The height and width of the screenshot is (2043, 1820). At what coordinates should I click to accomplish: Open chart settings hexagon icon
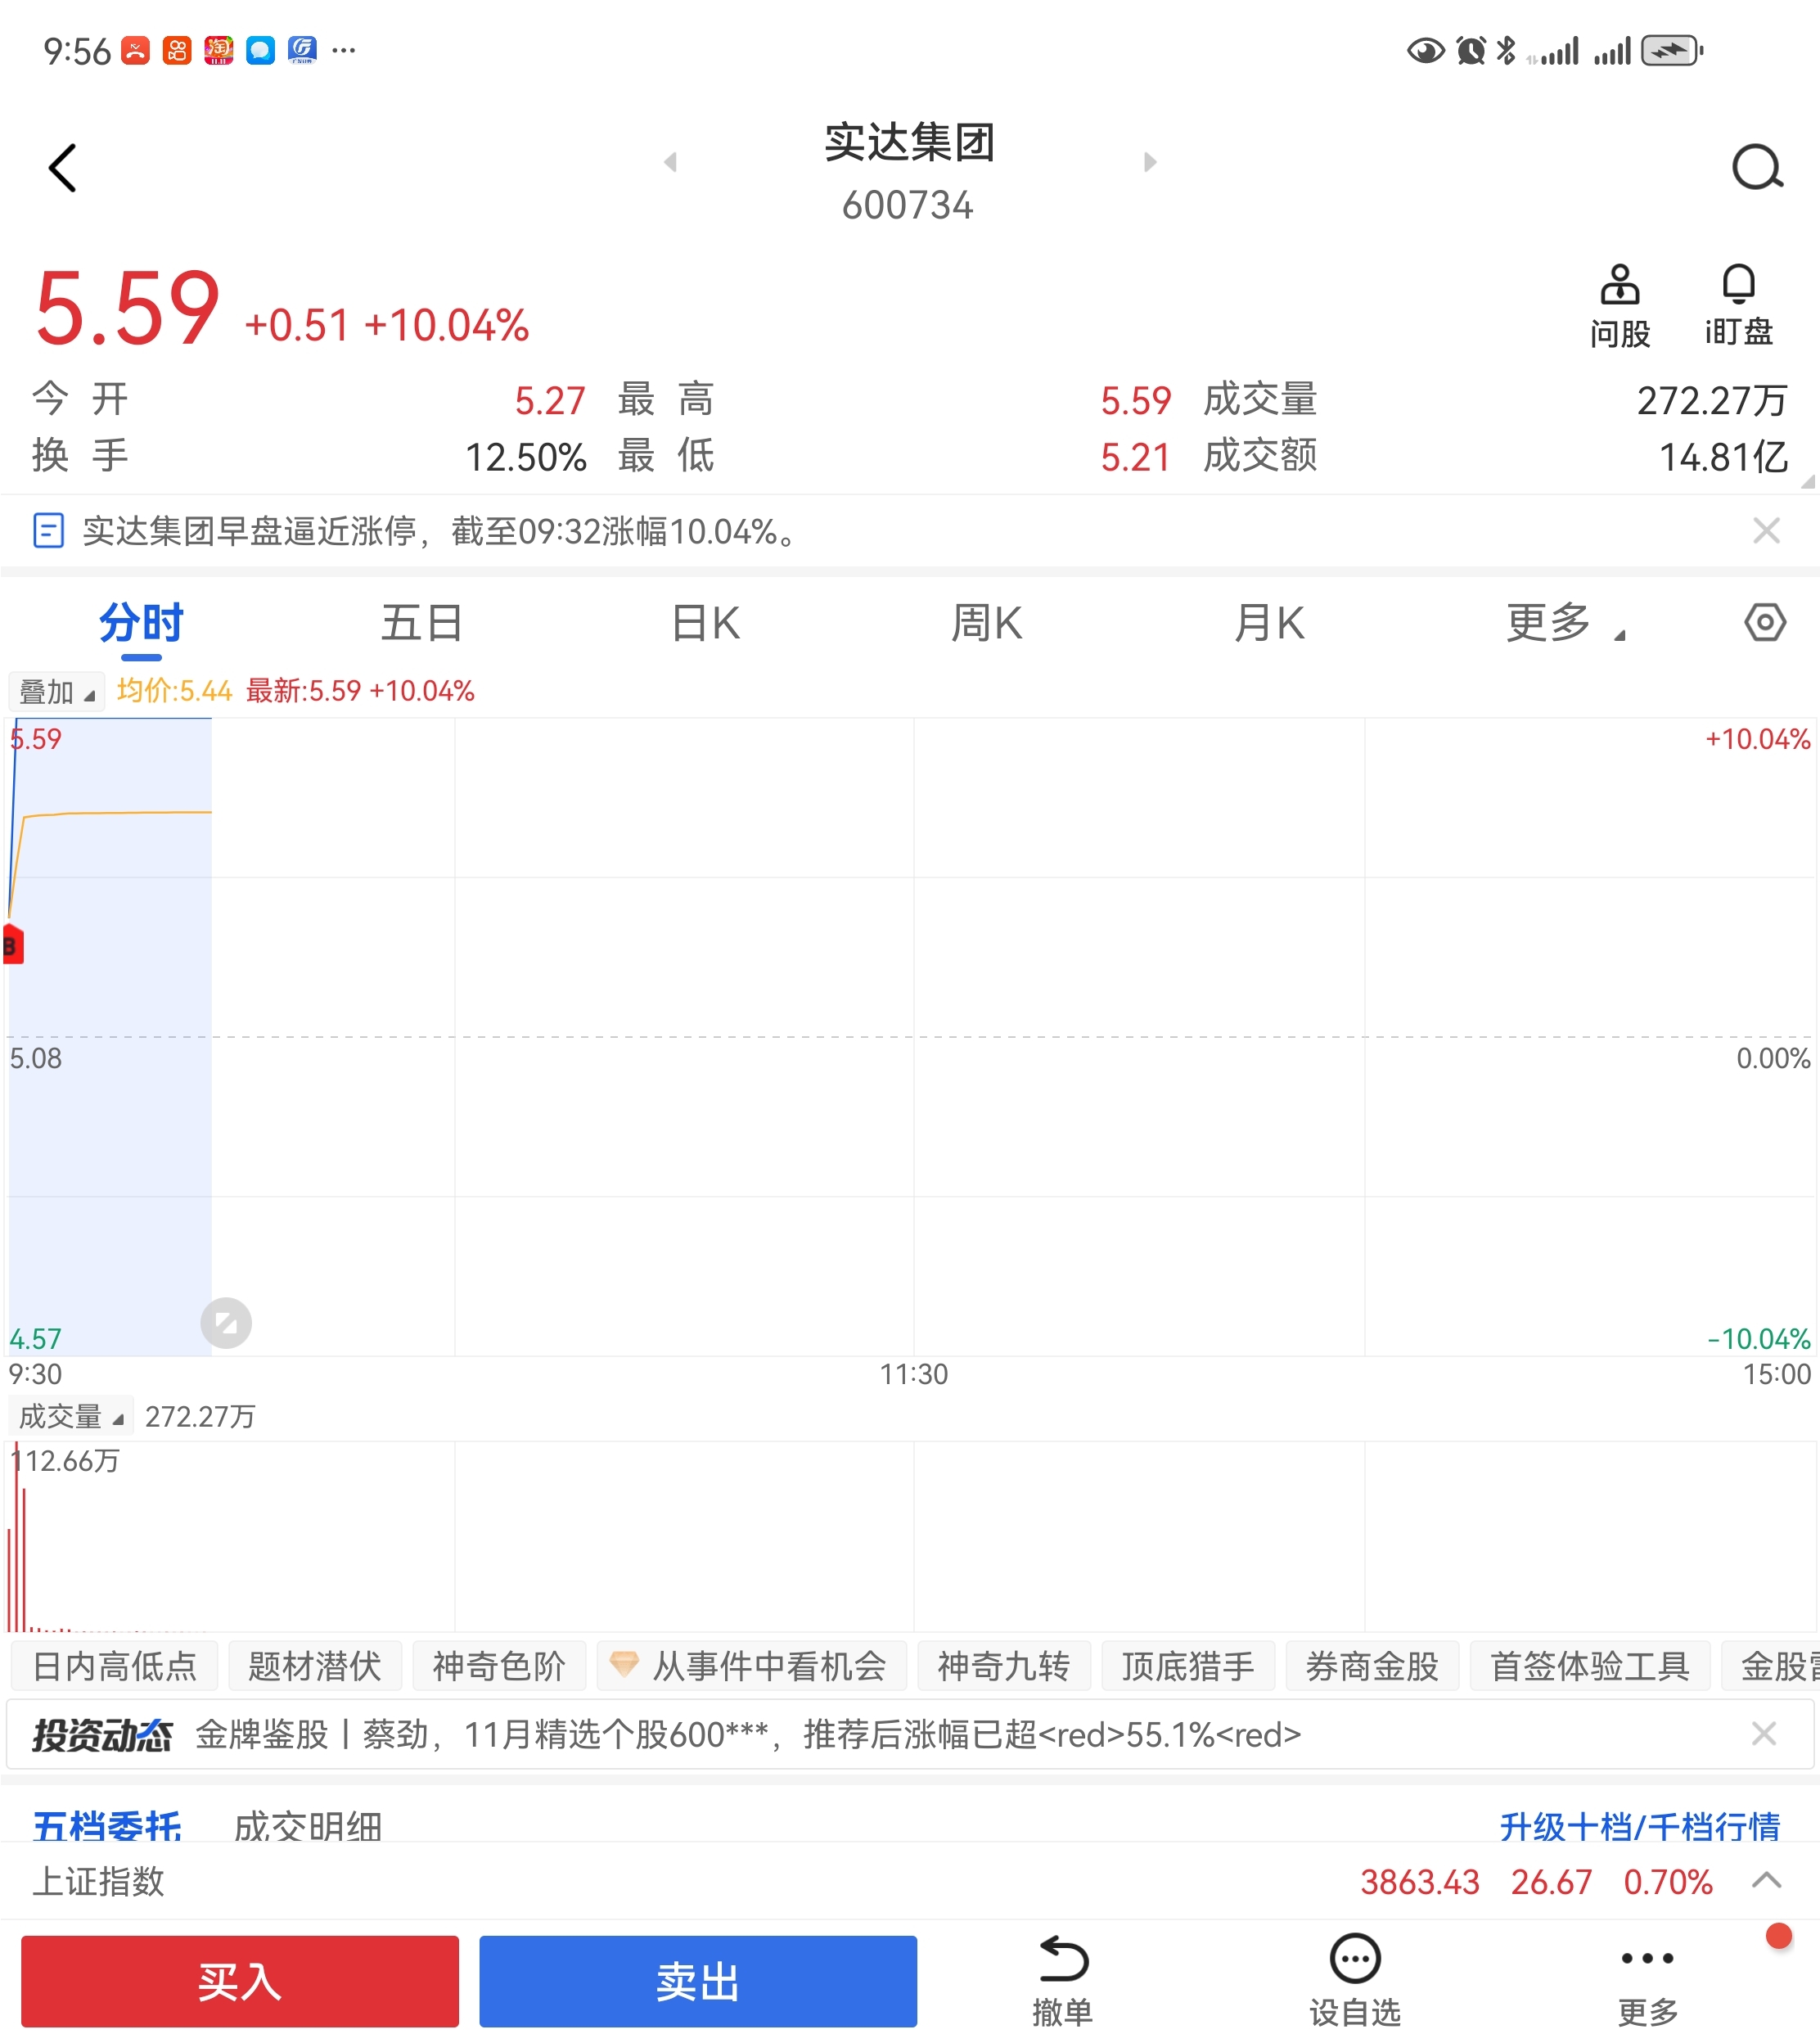[x=1764, y=623]
